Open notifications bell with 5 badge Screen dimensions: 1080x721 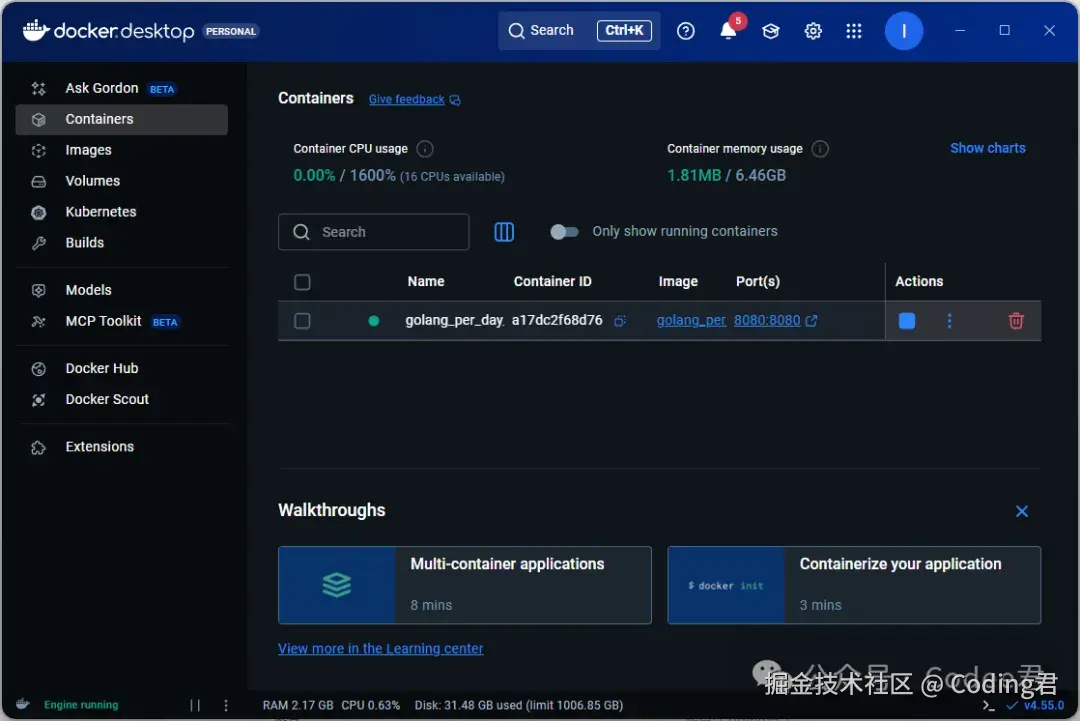tap(730, 29)
